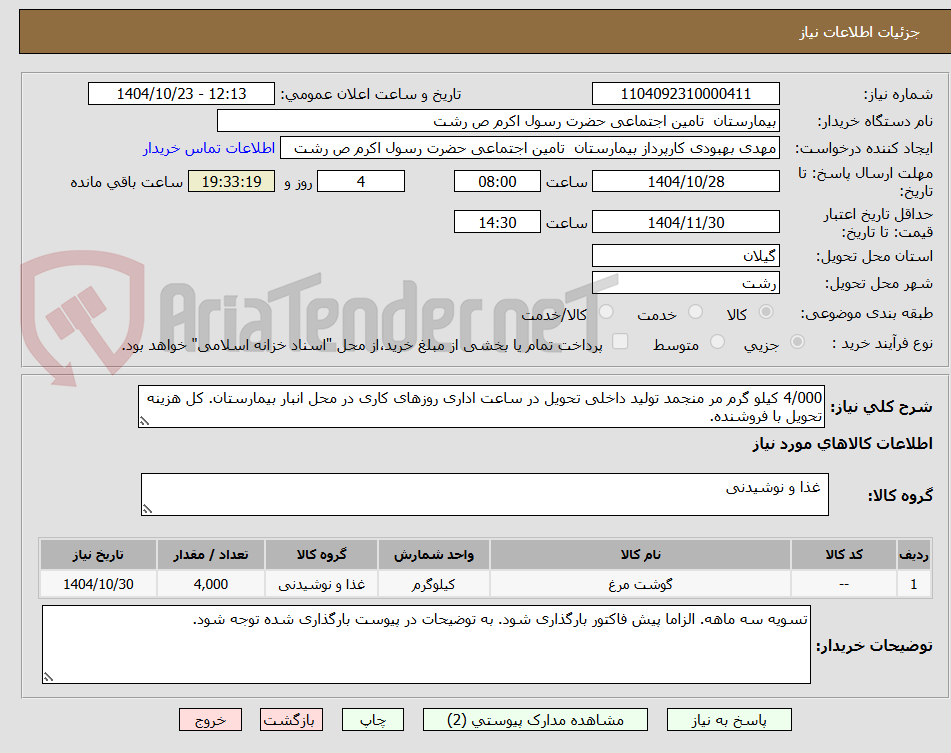Click the استان محل تحویل field گیلان
Viewport: 951px width, 753px height.
pos(685,256)
